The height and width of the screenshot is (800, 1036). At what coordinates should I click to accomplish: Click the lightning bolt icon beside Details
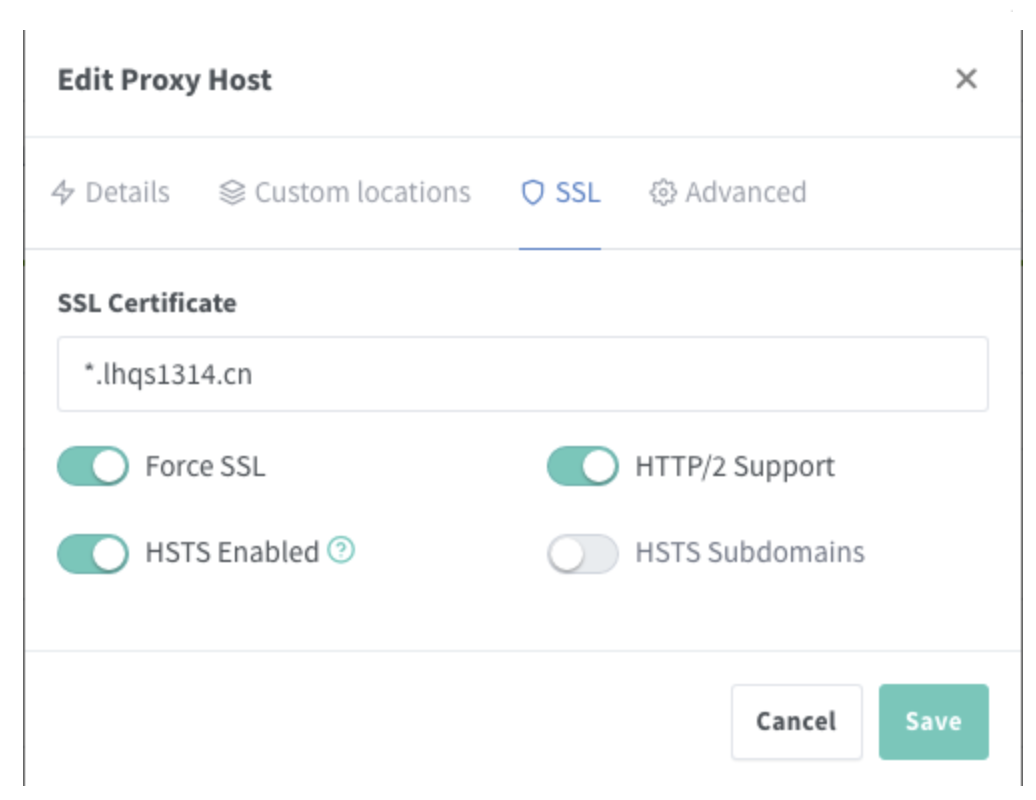click(63, 192)
